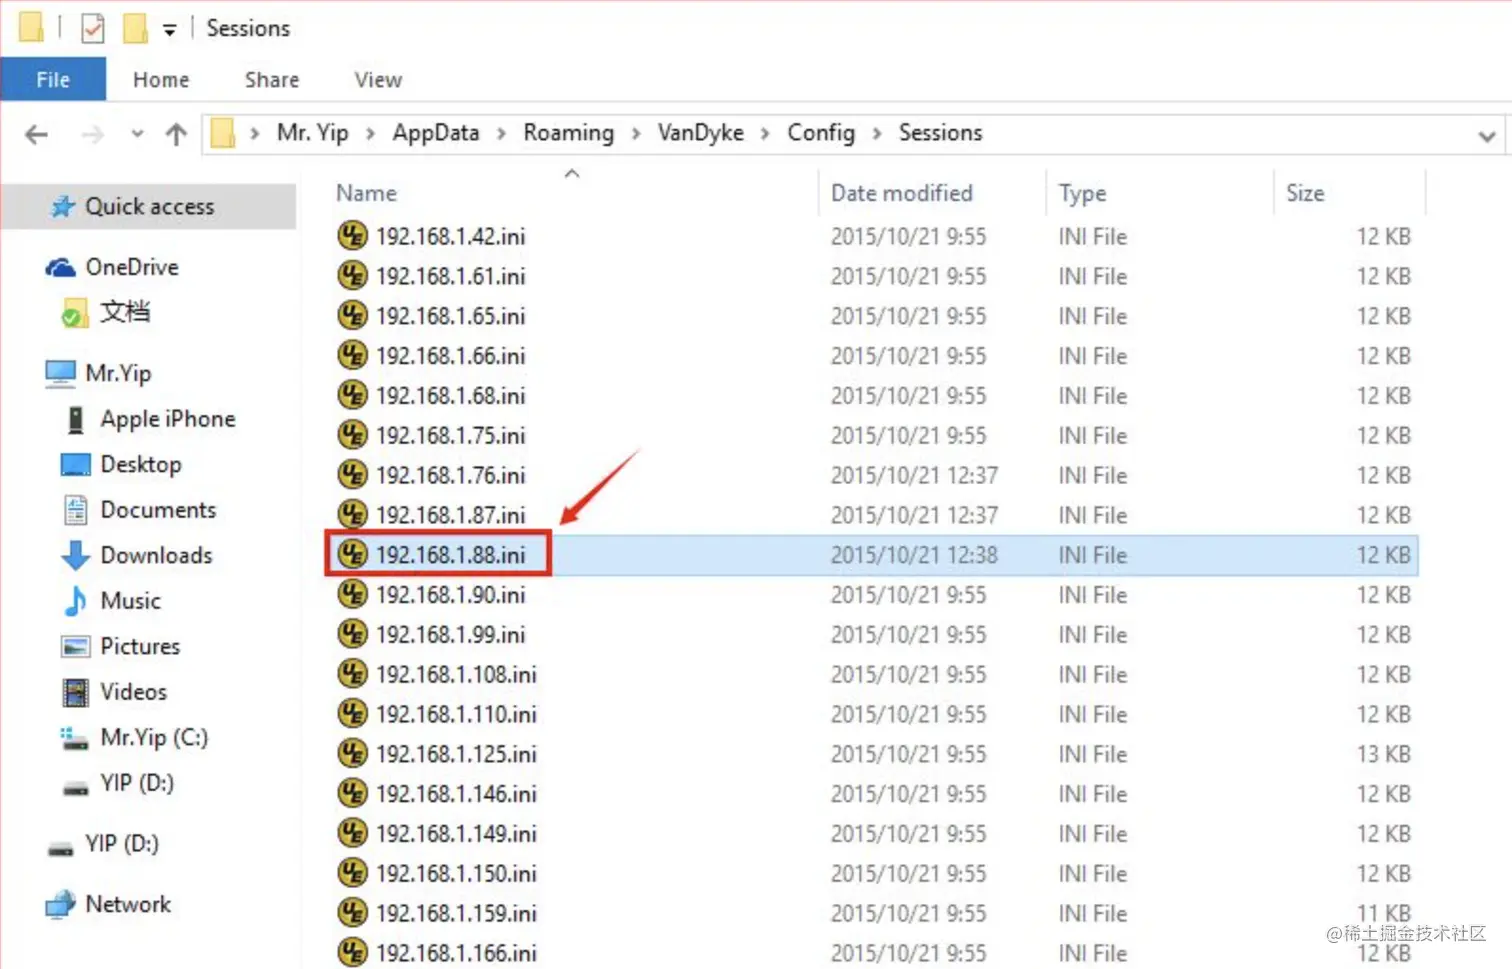Navigate to Roaming in breadcrumb
Image resolution: width=1512 pixels, height=969 pixels.
pyautogui.click(x=569, y=133)
